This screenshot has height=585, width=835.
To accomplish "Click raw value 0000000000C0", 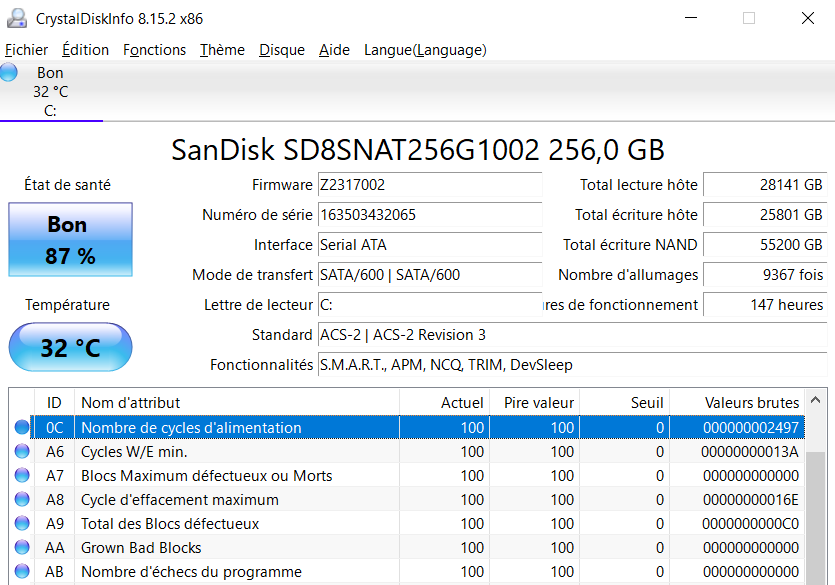I will 750,523.
